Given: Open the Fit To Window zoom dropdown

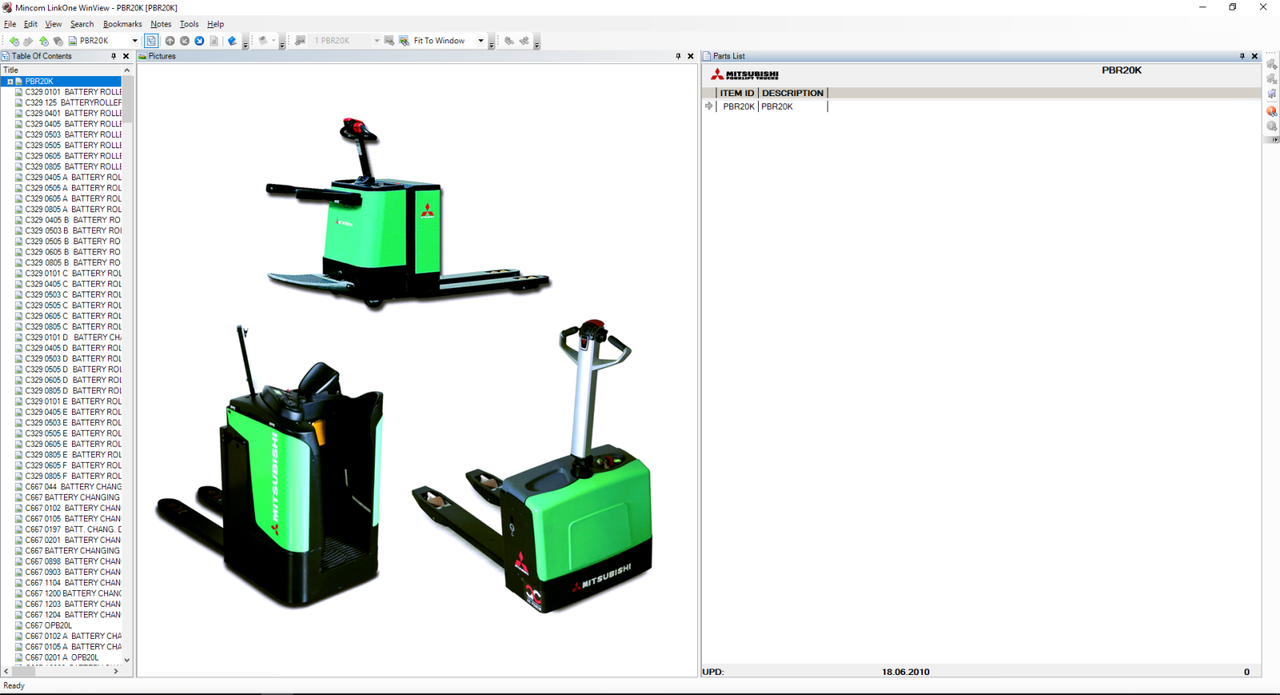Looking at the screenshot, I should click(480, 41).
